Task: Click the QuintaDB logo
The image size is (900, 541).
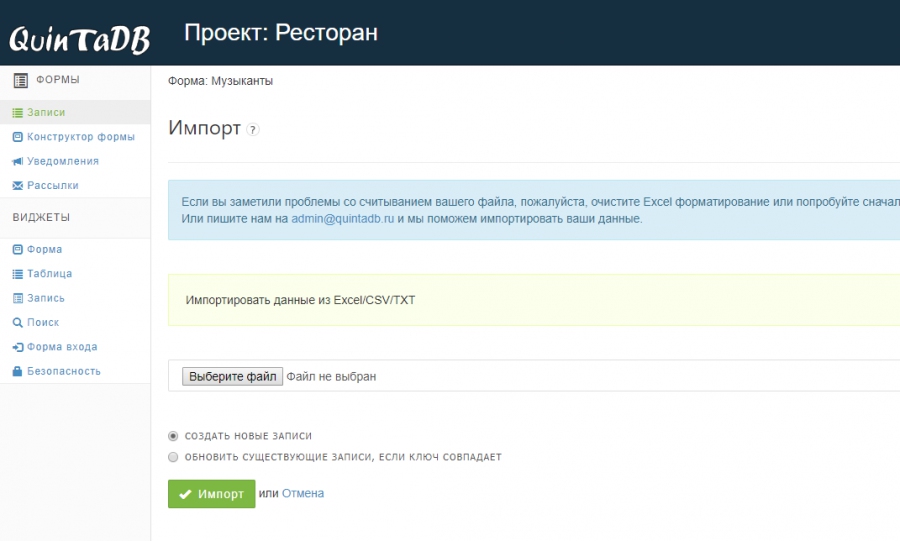Action: pos(79,39)
